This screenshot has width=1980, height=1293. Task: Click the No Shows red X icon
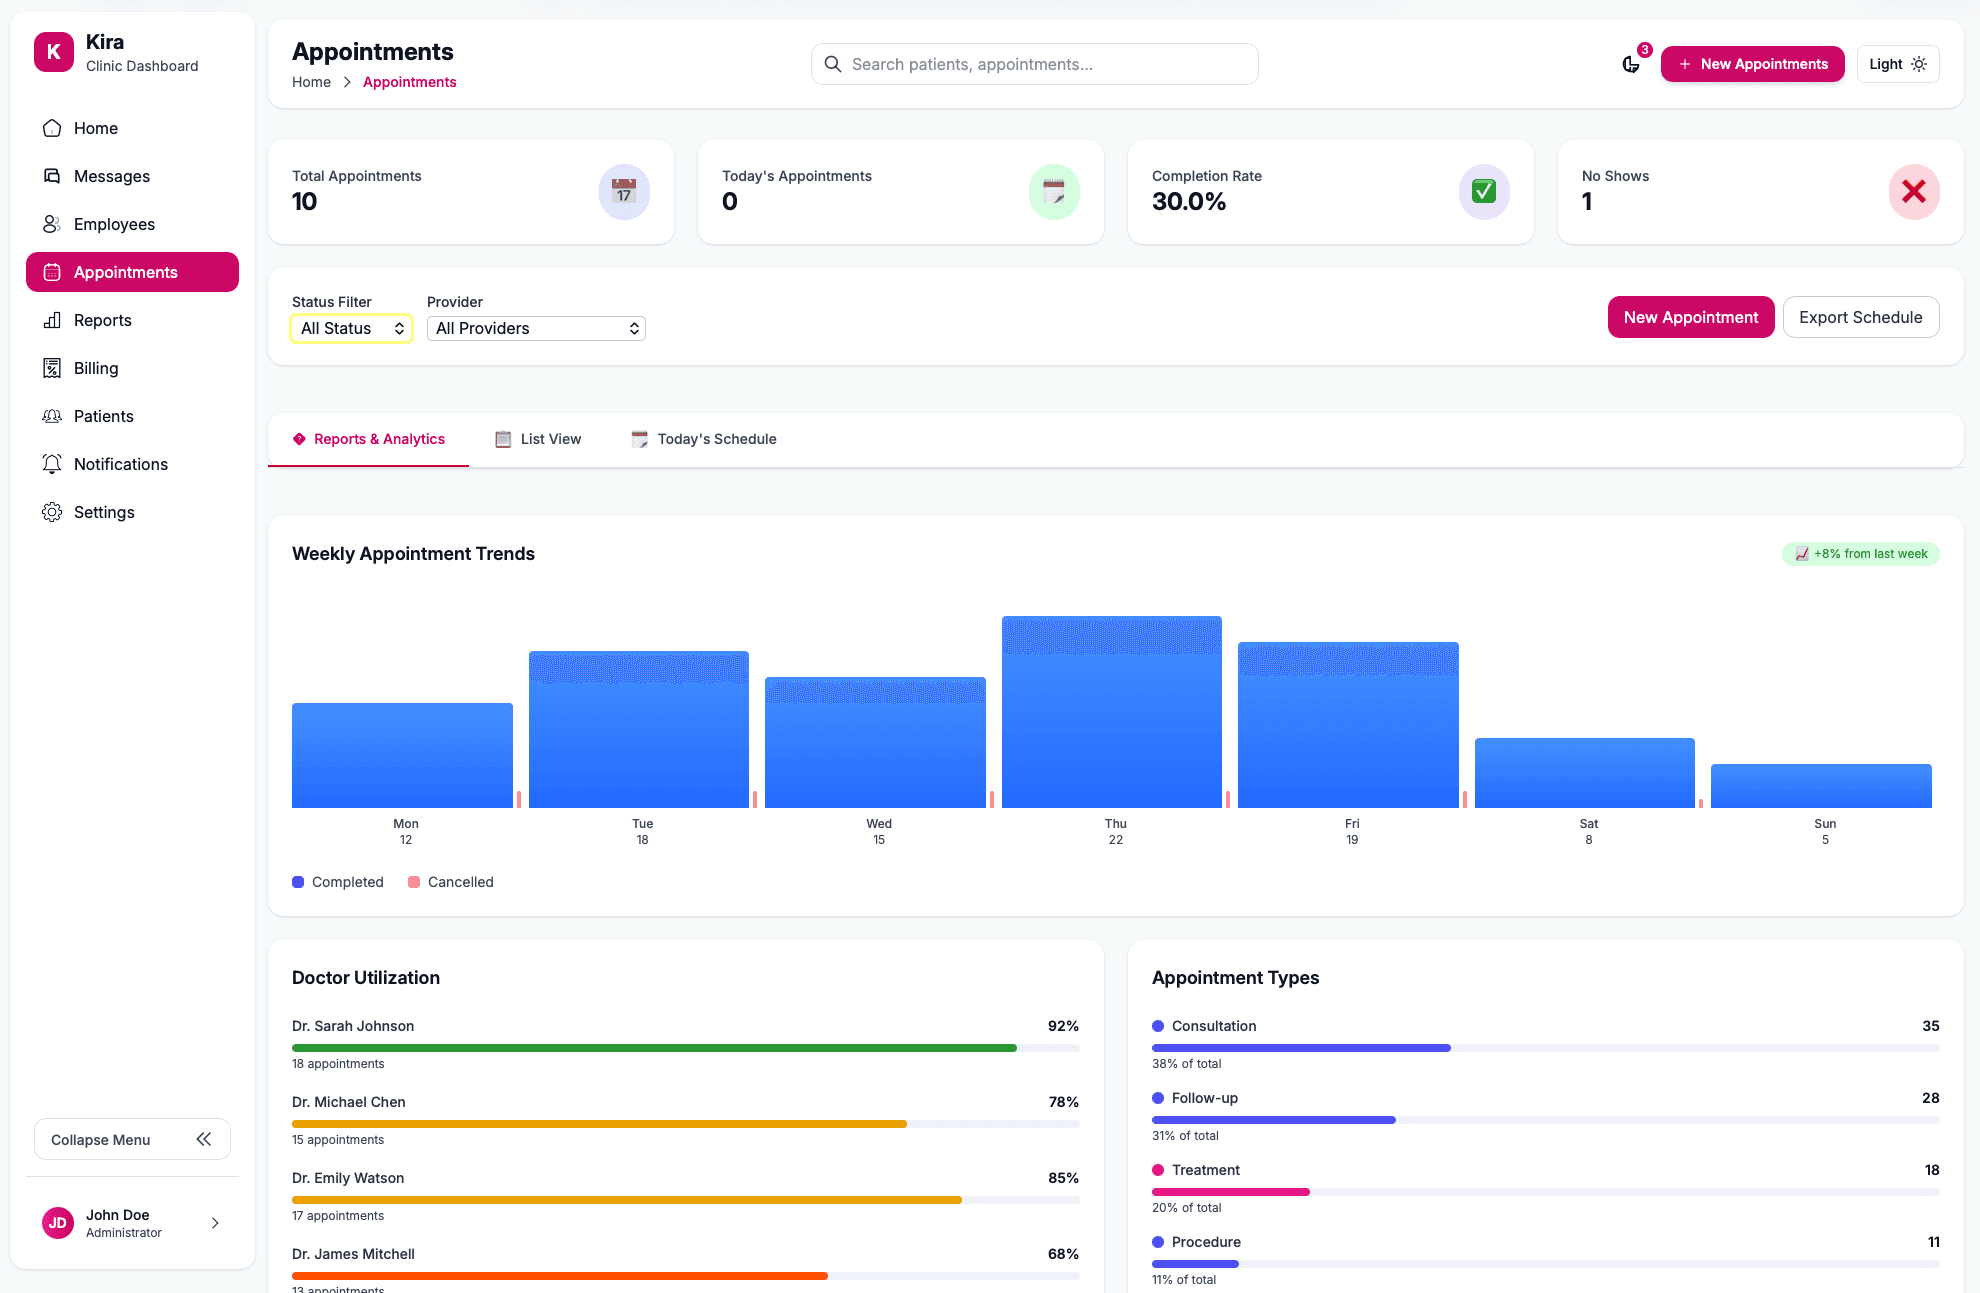1913,191
